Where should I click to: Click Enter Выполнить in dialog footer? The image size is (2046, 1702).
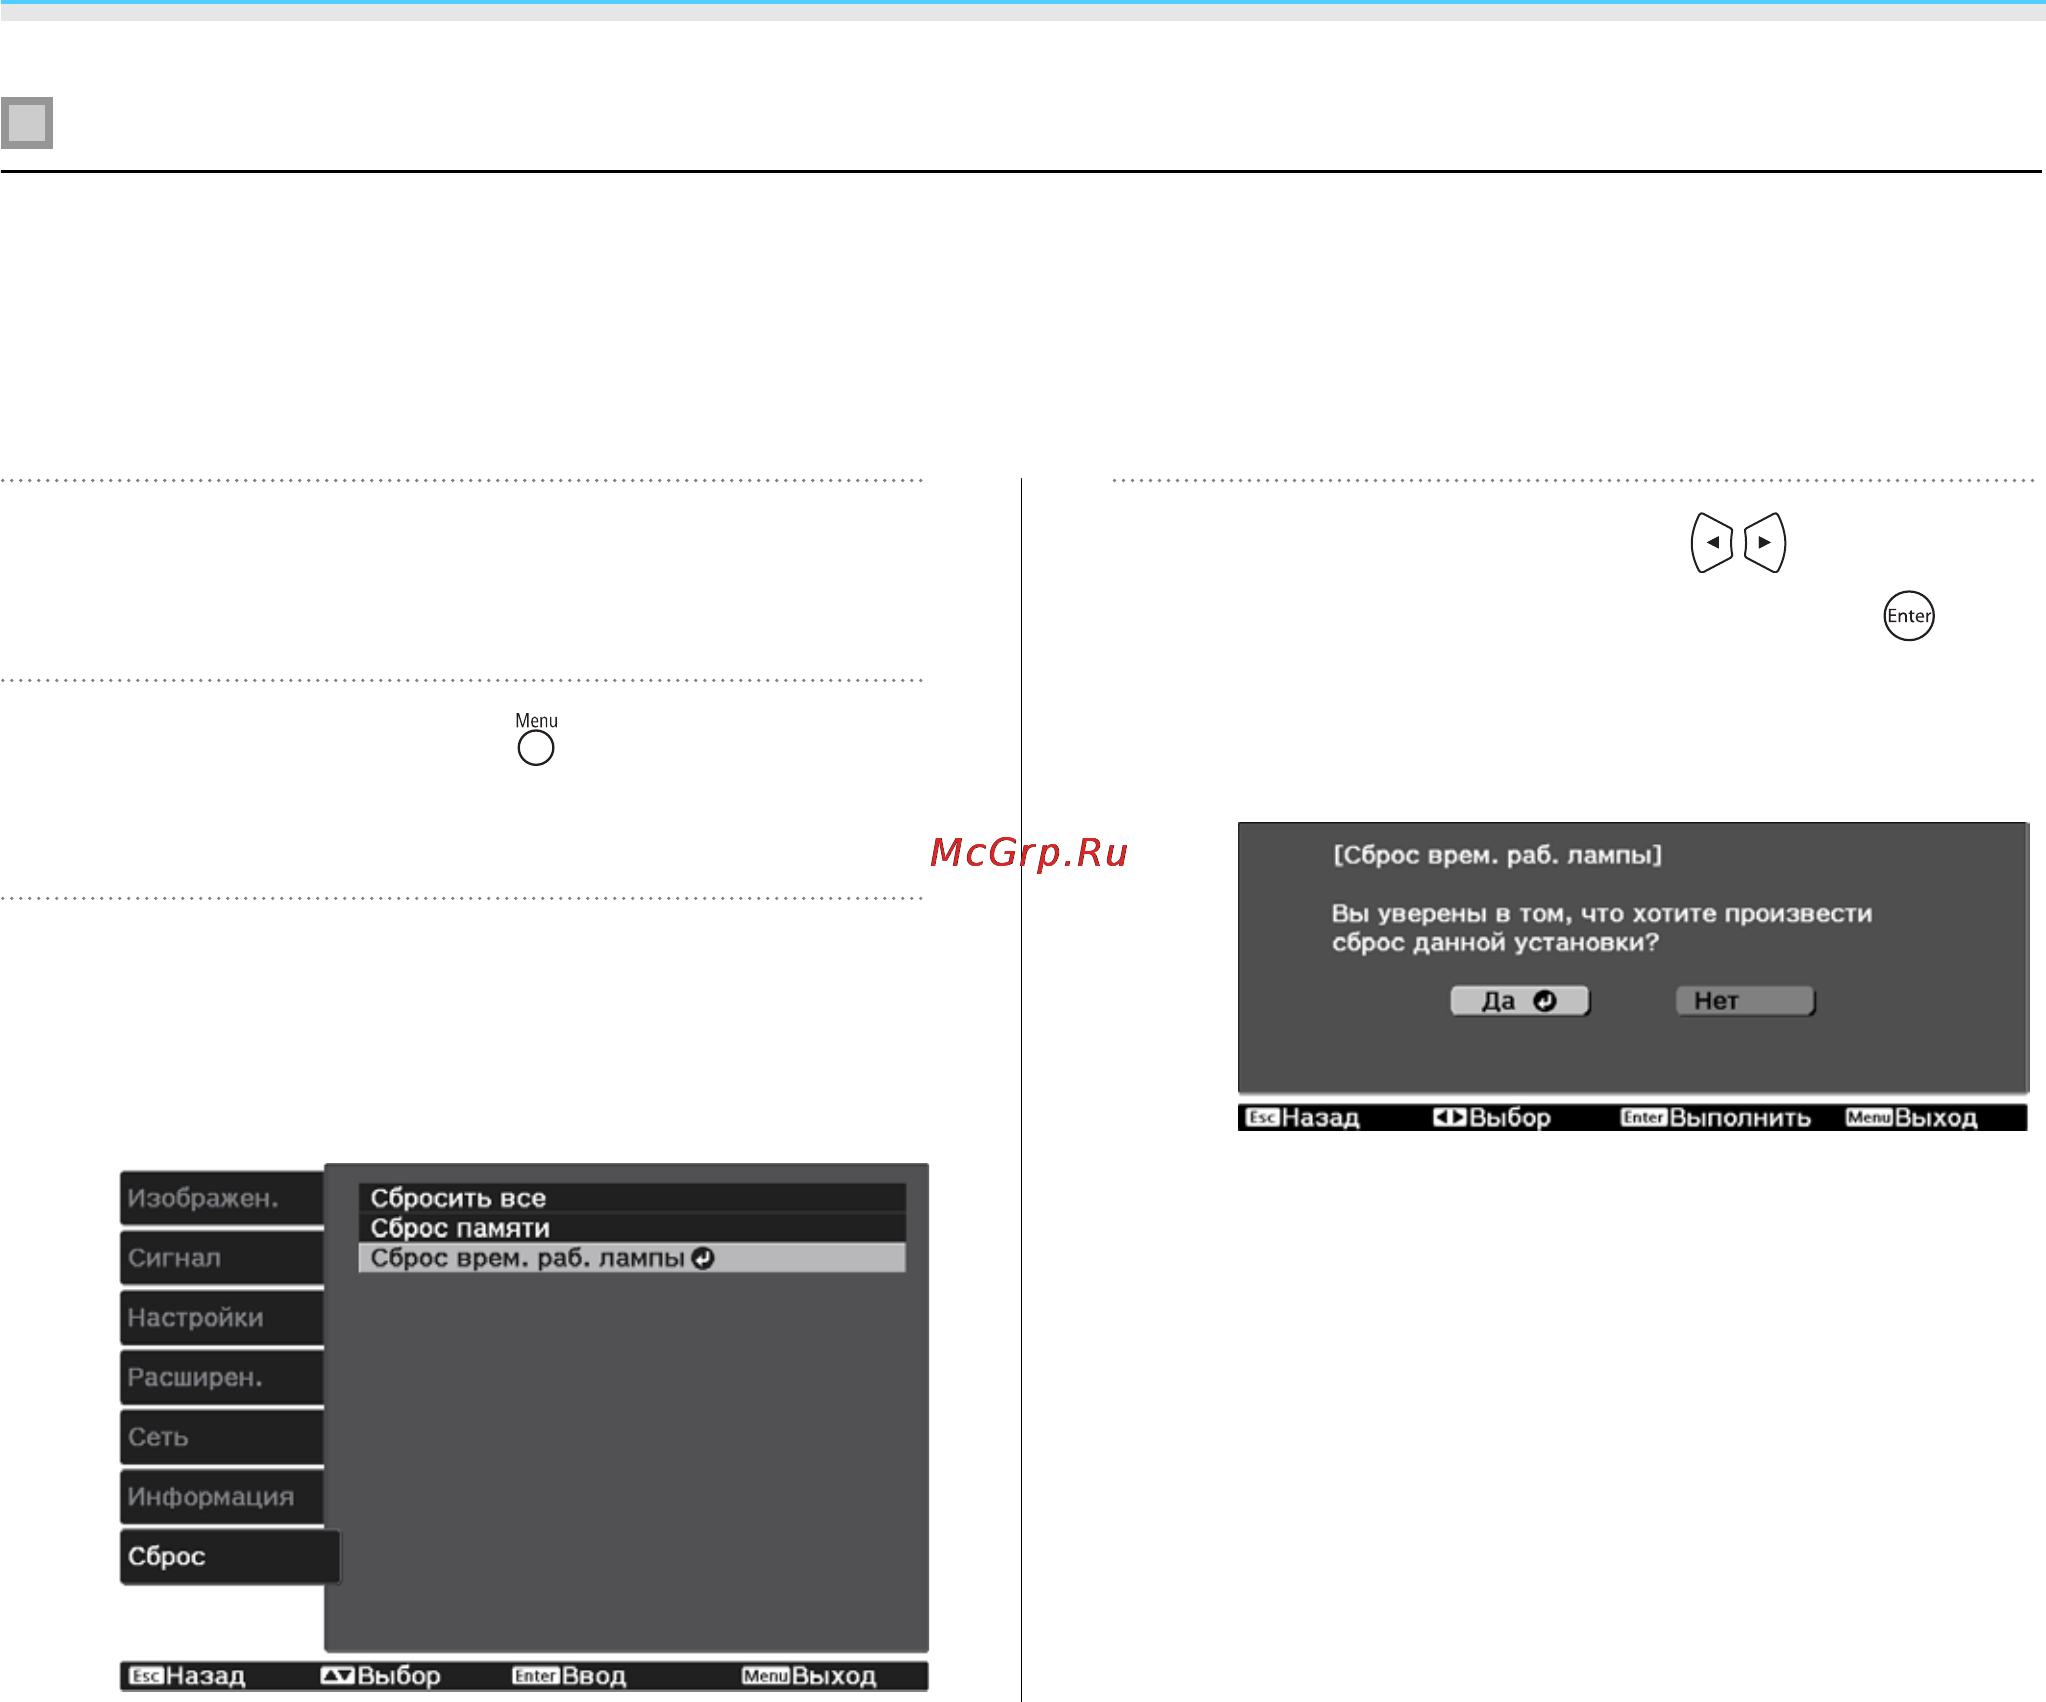1716,1118
